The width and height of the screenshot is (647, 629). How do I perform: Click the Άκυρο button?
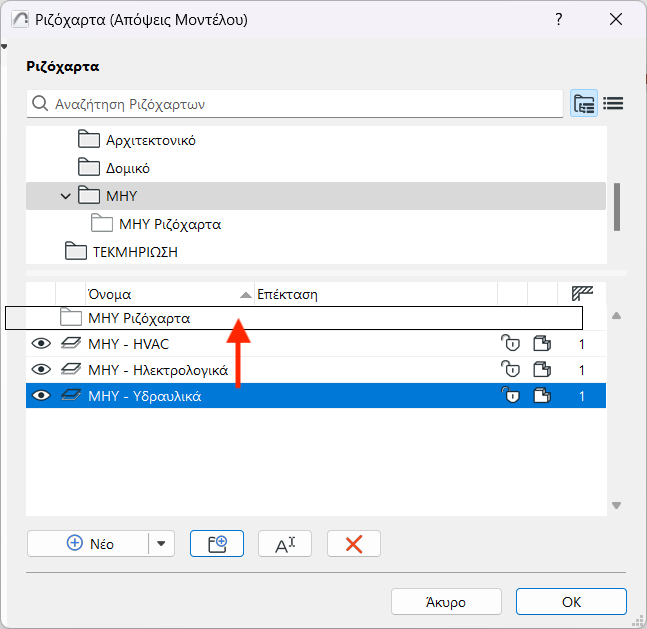tap(445, 602)
